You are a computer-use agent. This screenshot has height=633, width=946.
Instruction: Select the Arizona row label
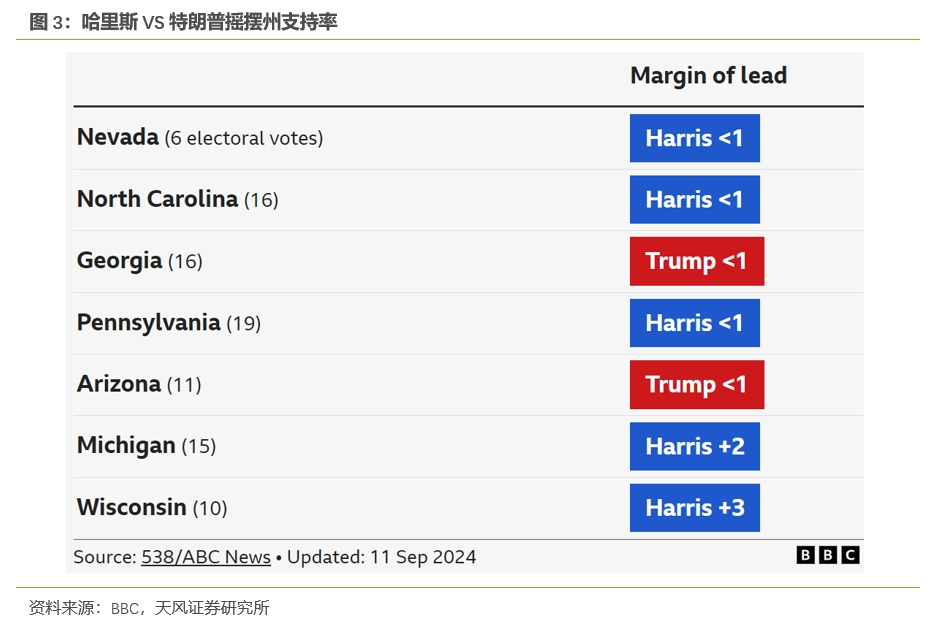[x=119, y=384]
